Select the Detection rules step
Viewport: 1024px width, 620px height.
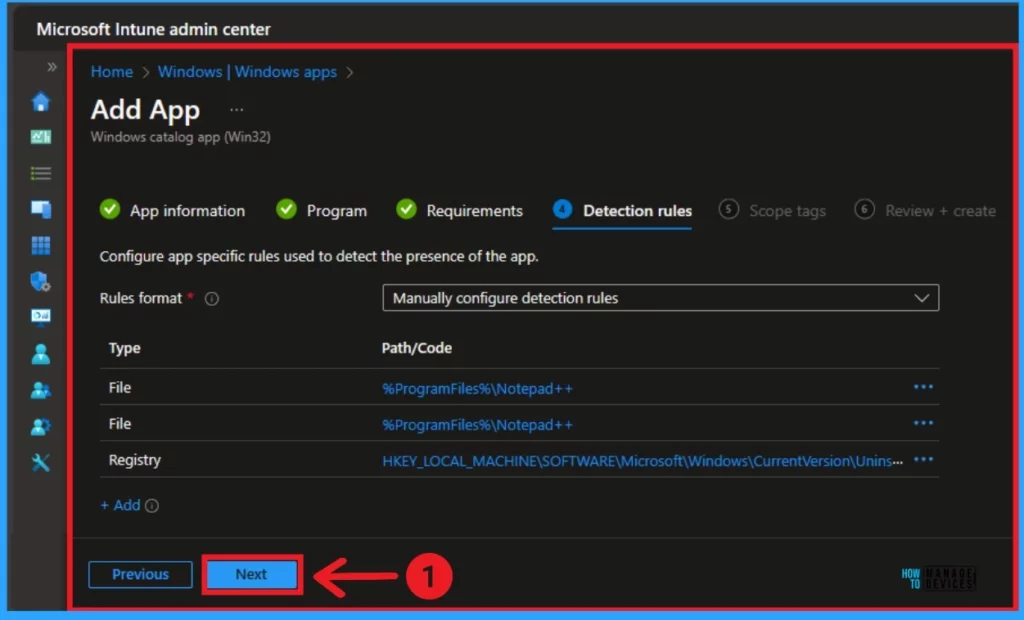pos(622,210)
